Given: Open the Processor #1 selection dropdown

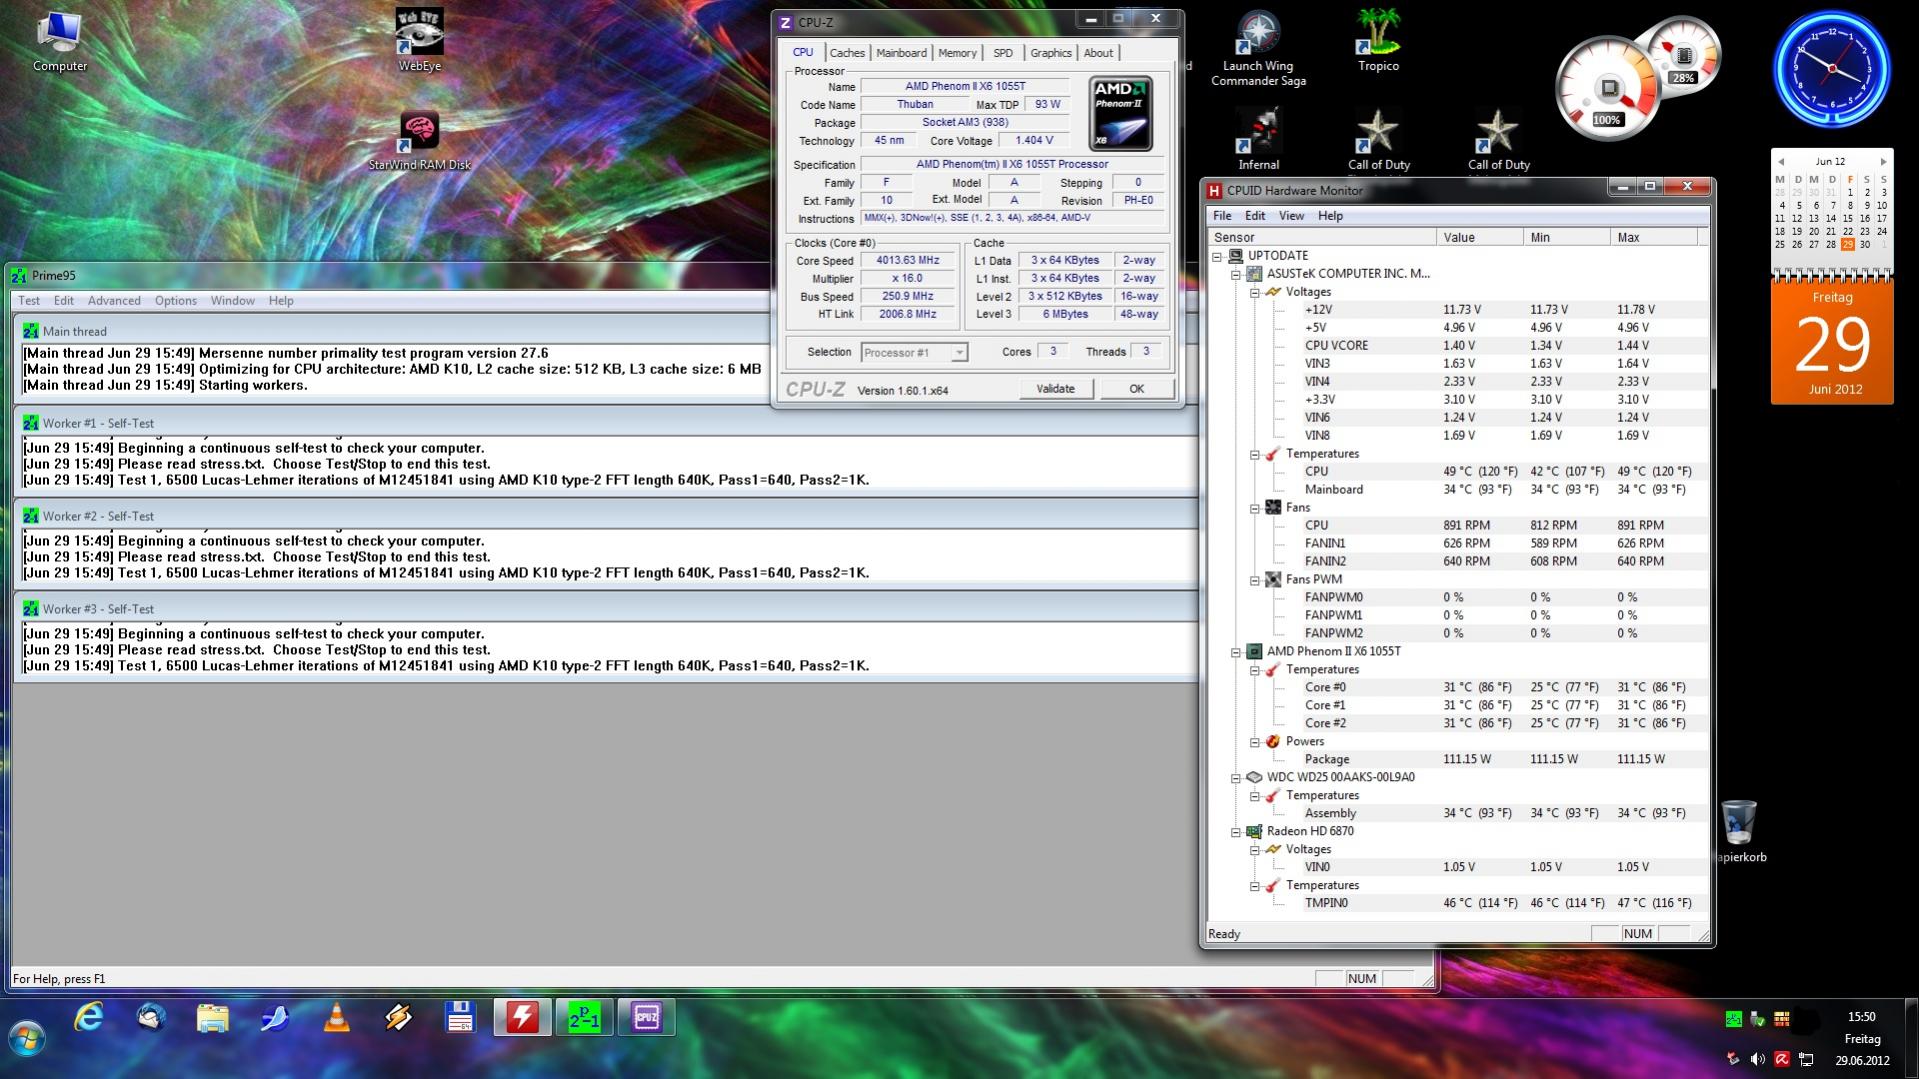Looking at the screenshot, I should point(914,352).
